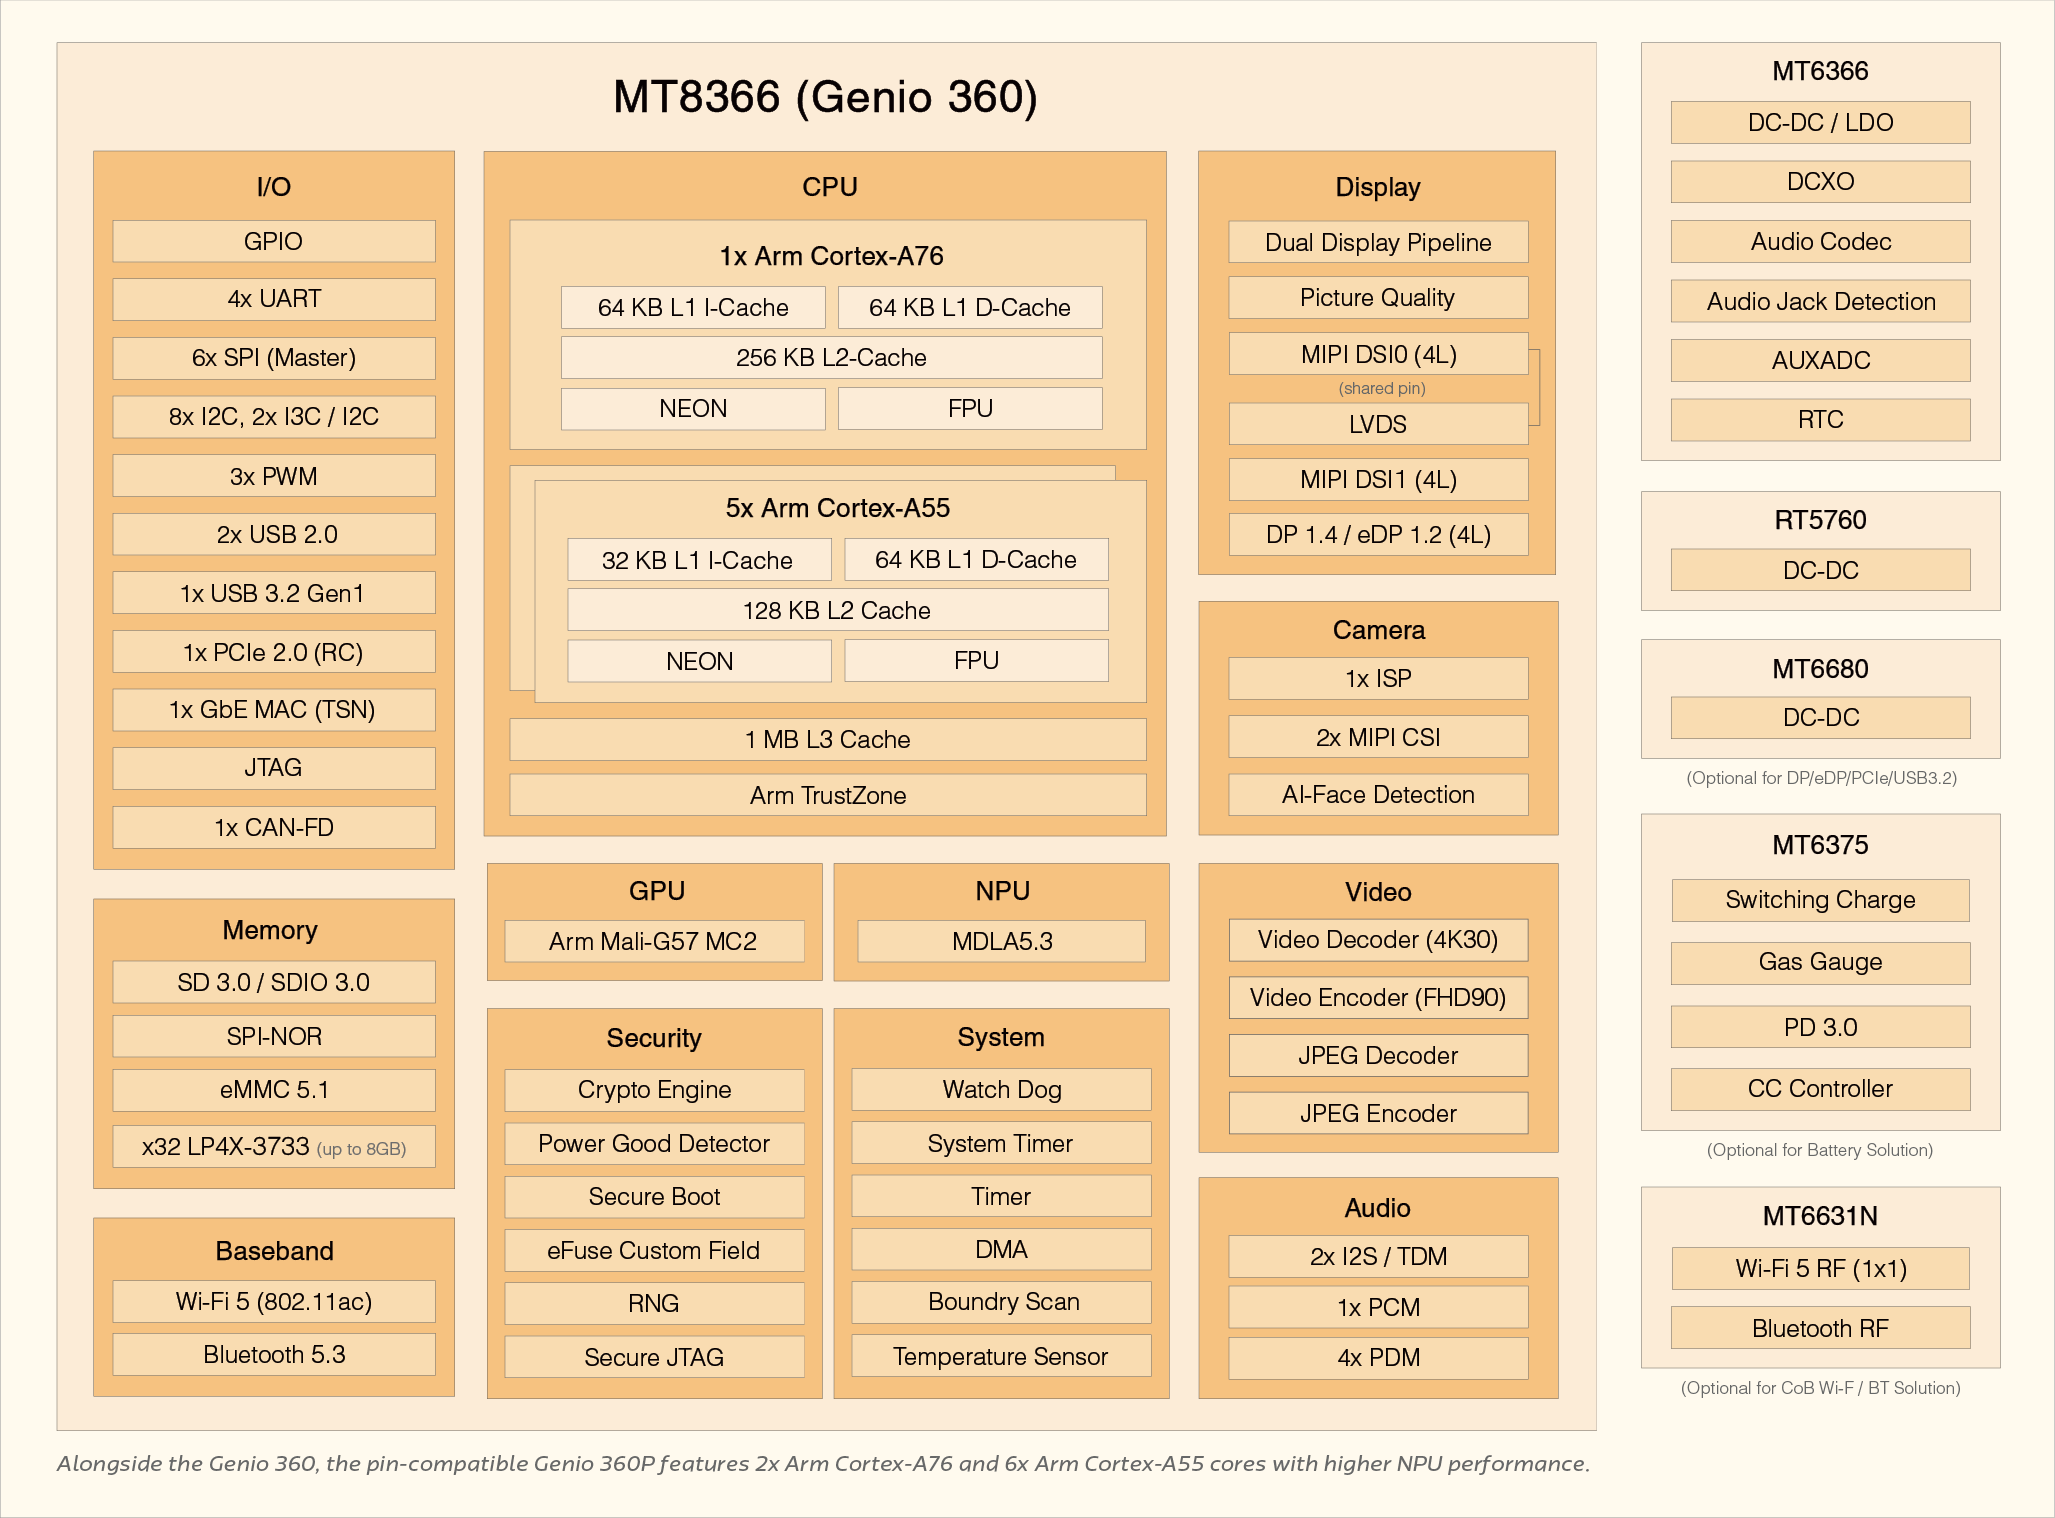Select the Dual Display Pipeline box
Viewport: 2055px width, 1518px height.
[1377, 242]
